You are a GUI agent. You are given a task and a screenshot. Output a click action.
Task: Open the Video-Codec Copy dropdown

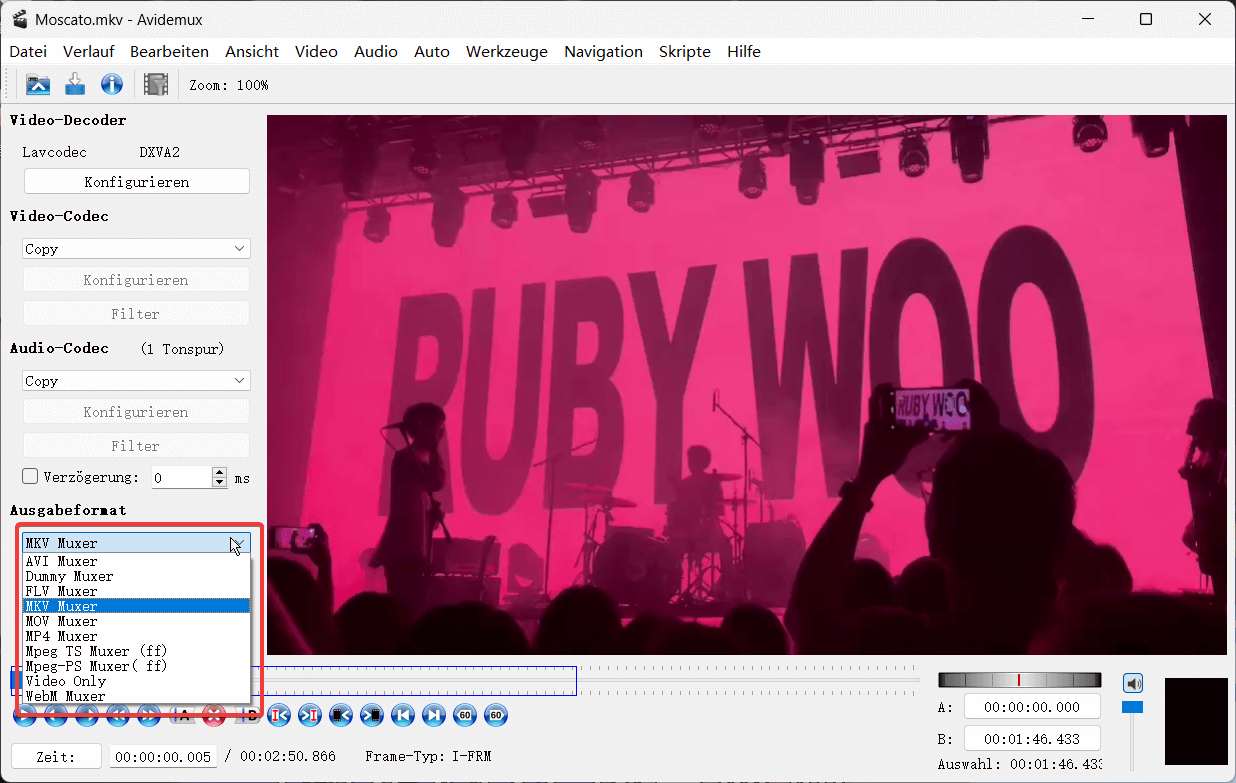pos(136,248)
